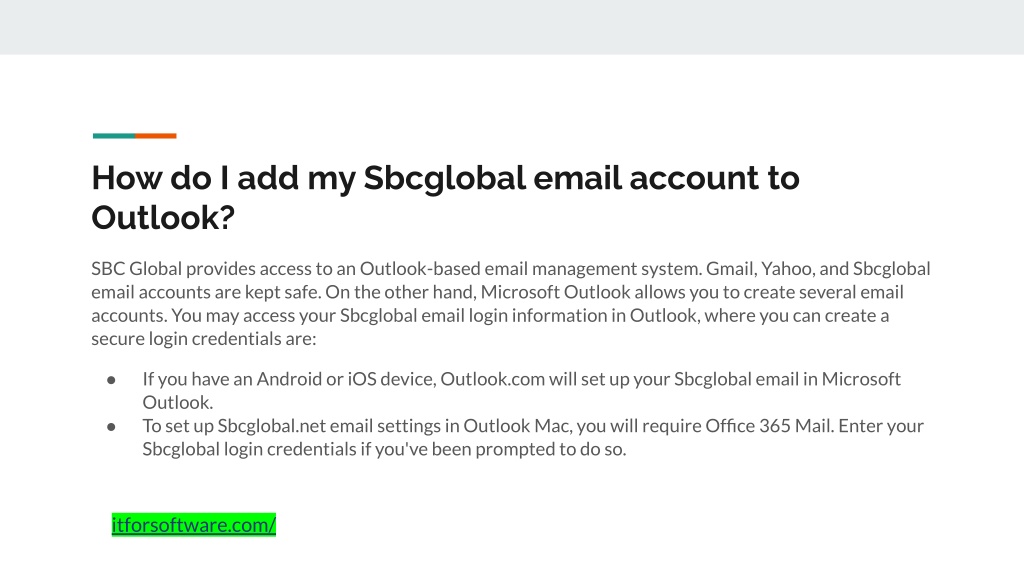Image resolution: width=1024 pixels, height=576 pixels.
Task: Click the gray banner at the slide top
Action: [x=512, y=27]
